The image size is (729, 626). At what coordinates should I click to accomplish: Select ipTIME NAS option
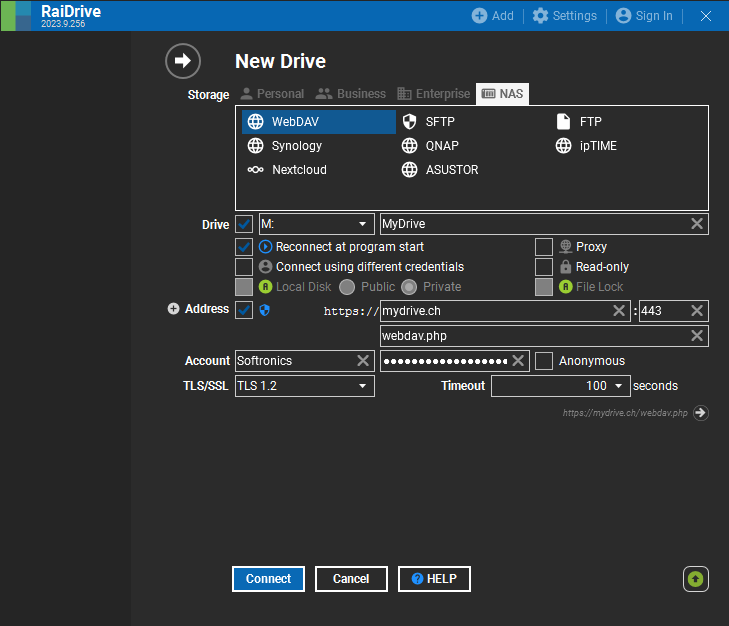pyautogui.click(x=586, y=146)
